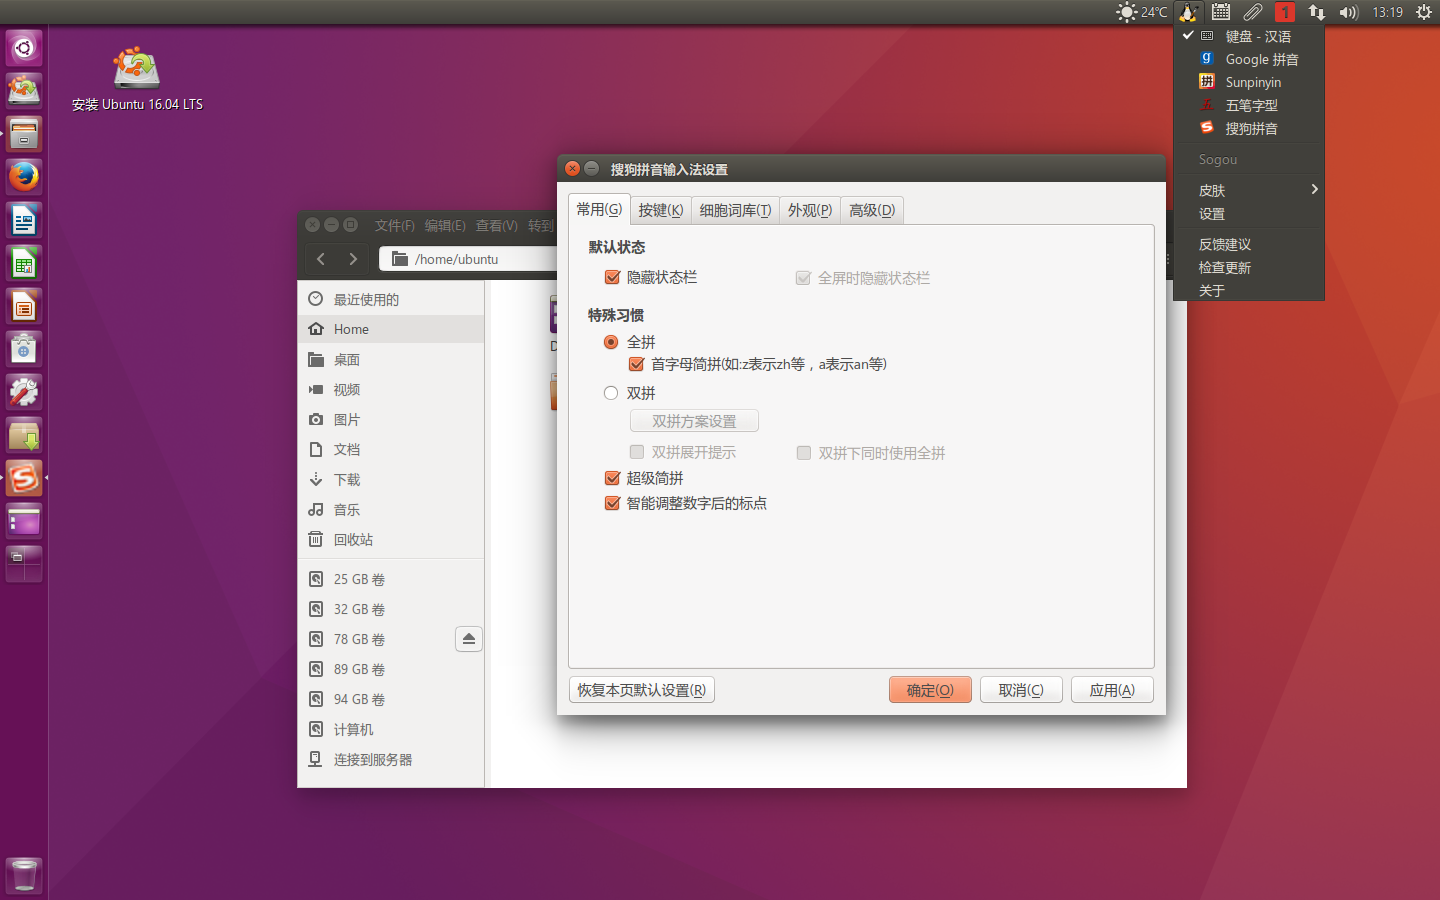Open LibreOffice Writer from the dock
Screen dimensions: 1440x900
24,220
